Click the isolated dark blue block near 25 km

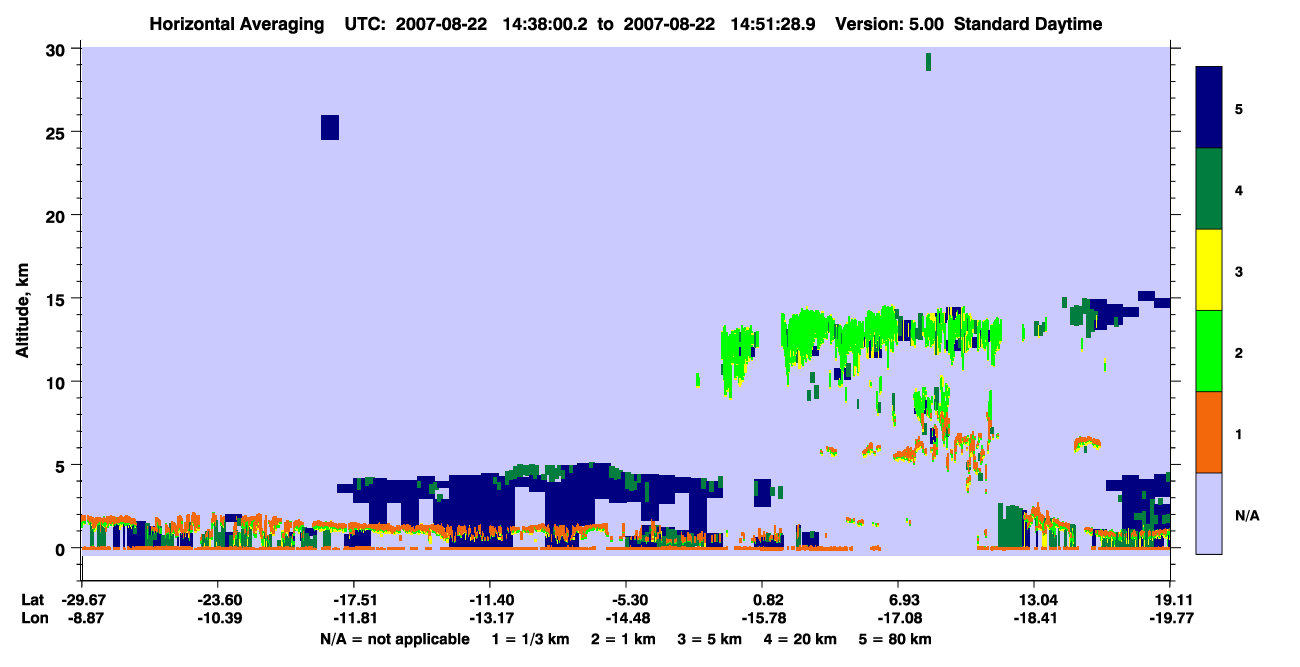point(330,127)
